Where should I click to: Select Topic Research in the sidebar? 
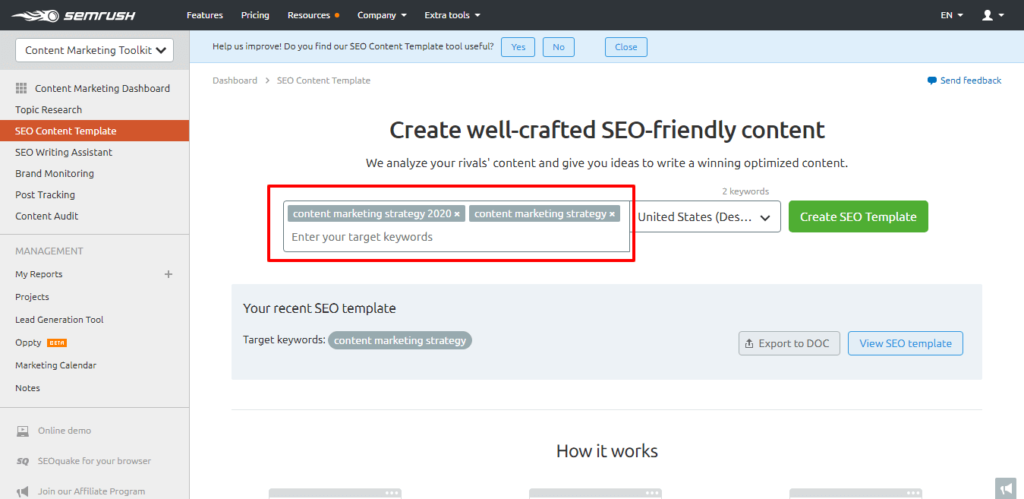point(49,110)
